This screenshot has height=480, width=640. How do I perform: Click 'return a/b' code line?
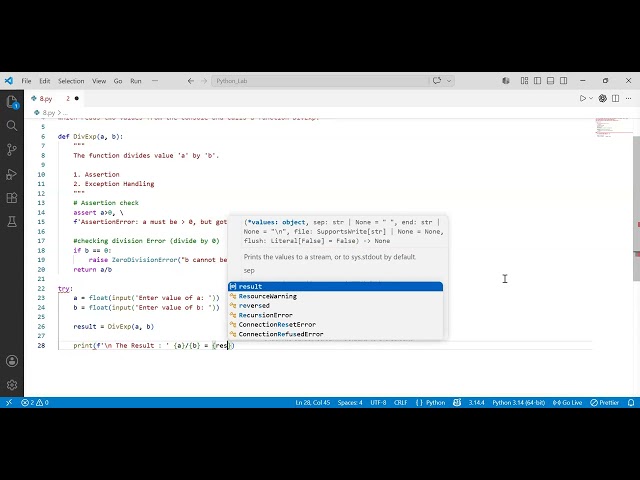93,269
